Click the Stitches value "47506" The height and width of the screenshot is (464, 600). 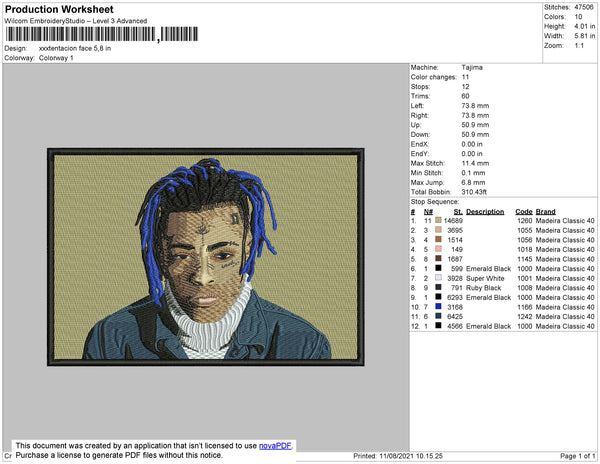(x=584, y=7)
